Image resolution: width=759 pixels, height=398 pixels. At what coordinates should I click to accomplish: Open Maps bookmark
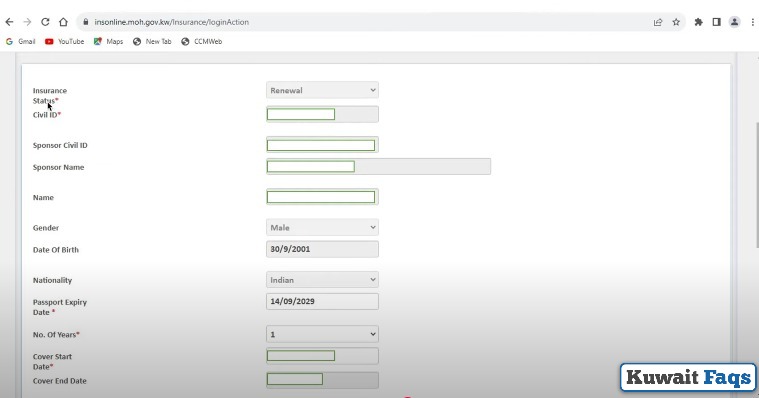[108, 42]
